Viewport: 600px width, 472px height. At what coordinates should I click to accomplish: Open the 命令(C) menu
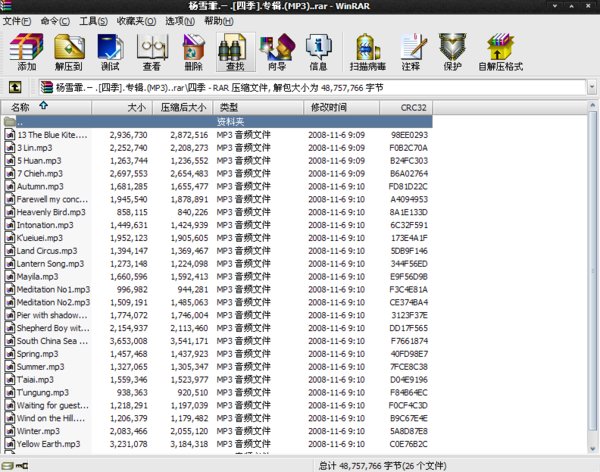[55, 21]
